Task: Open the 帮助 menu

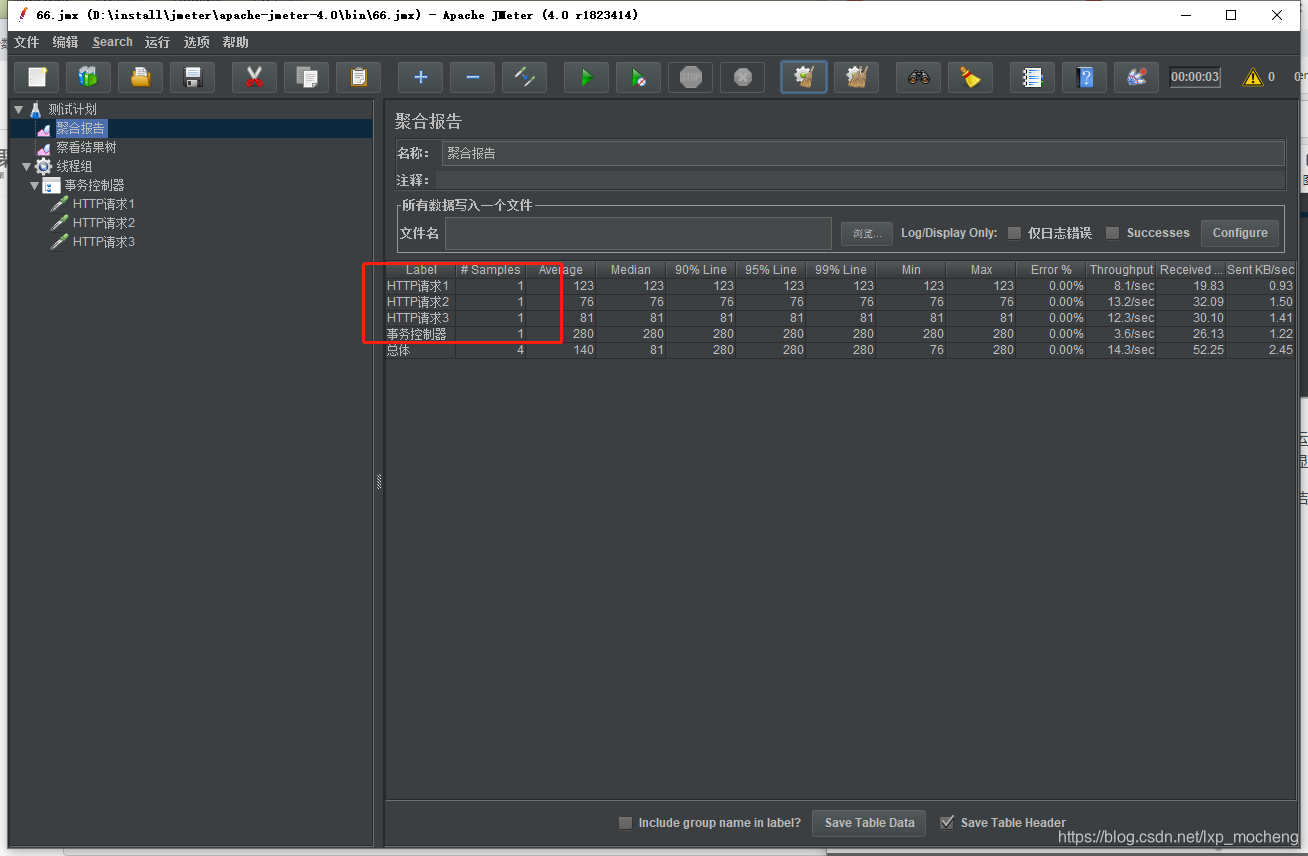Action: pos(236,42)
